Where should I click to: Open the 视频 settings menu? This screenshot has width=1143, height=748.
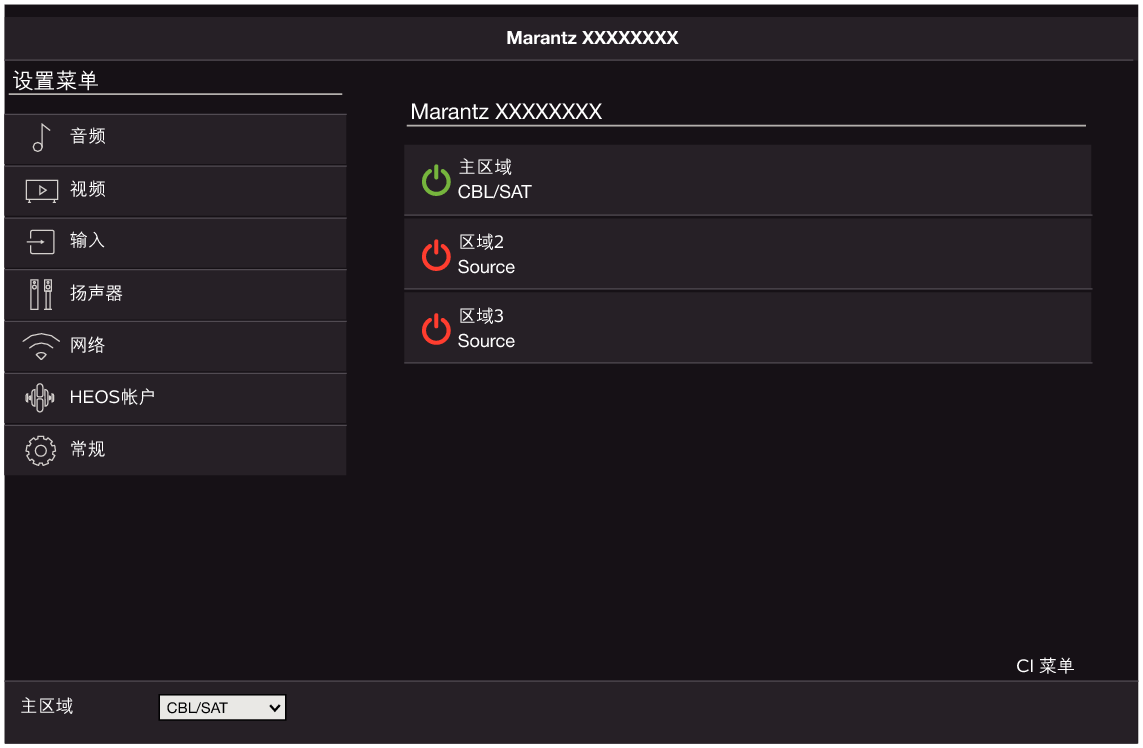point(175,192)
